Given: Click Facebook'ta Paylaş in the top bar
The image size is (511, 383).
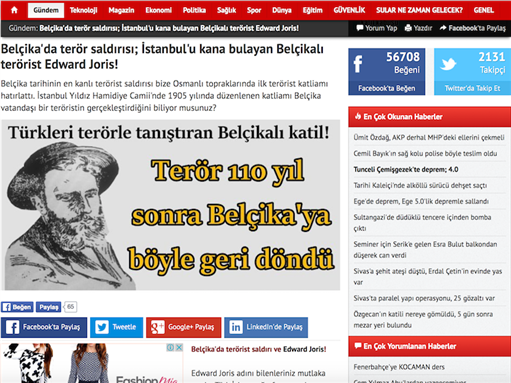Looking at the screenshot, I should coord(473,28).
